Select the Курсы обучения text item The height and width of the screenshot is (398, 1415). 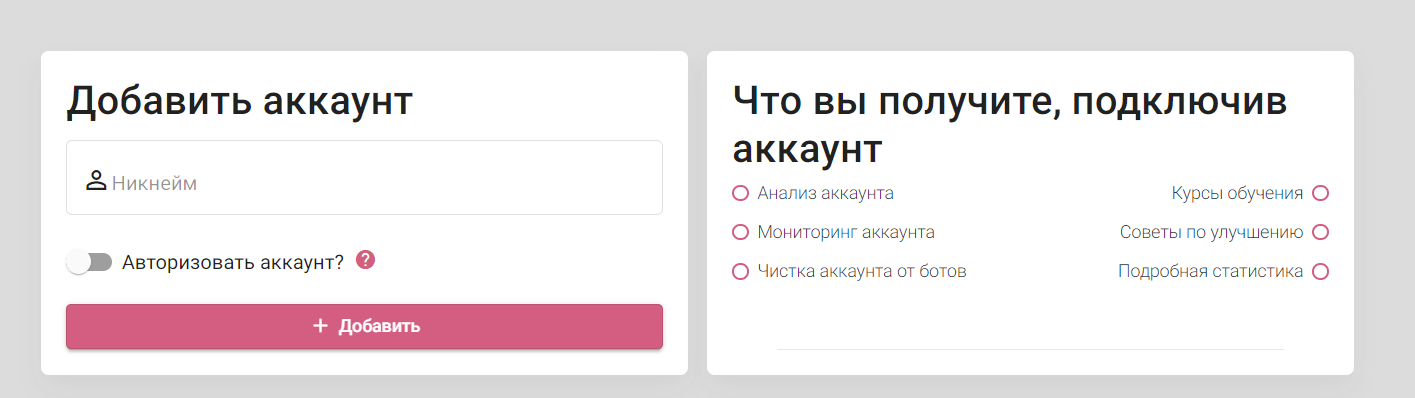[1237, 193]
